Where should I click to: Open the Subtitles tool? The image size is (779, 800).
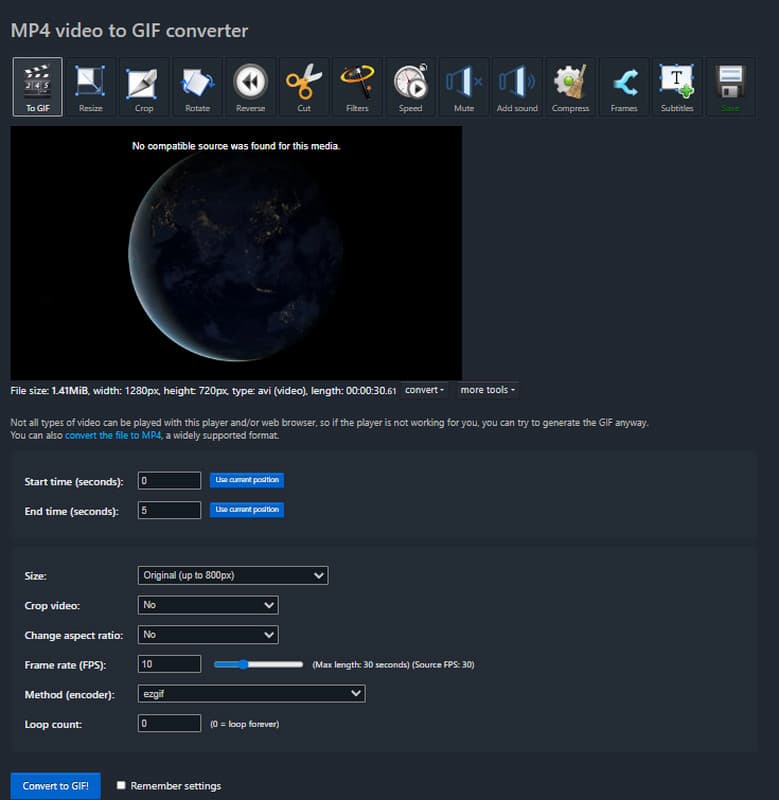click(677, 86)
